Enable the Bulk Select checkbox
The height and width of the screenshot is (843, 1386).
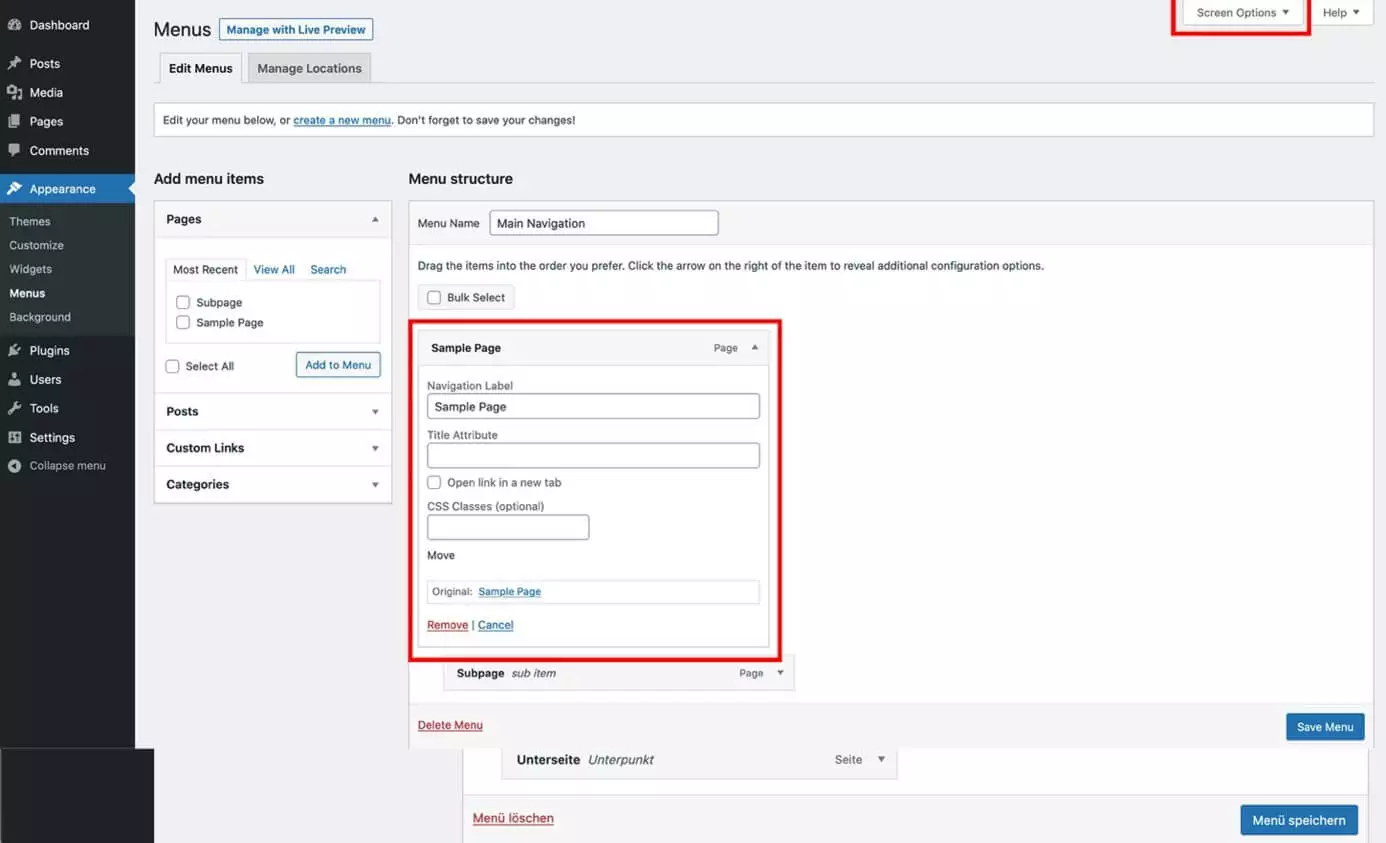pos(434,297)
